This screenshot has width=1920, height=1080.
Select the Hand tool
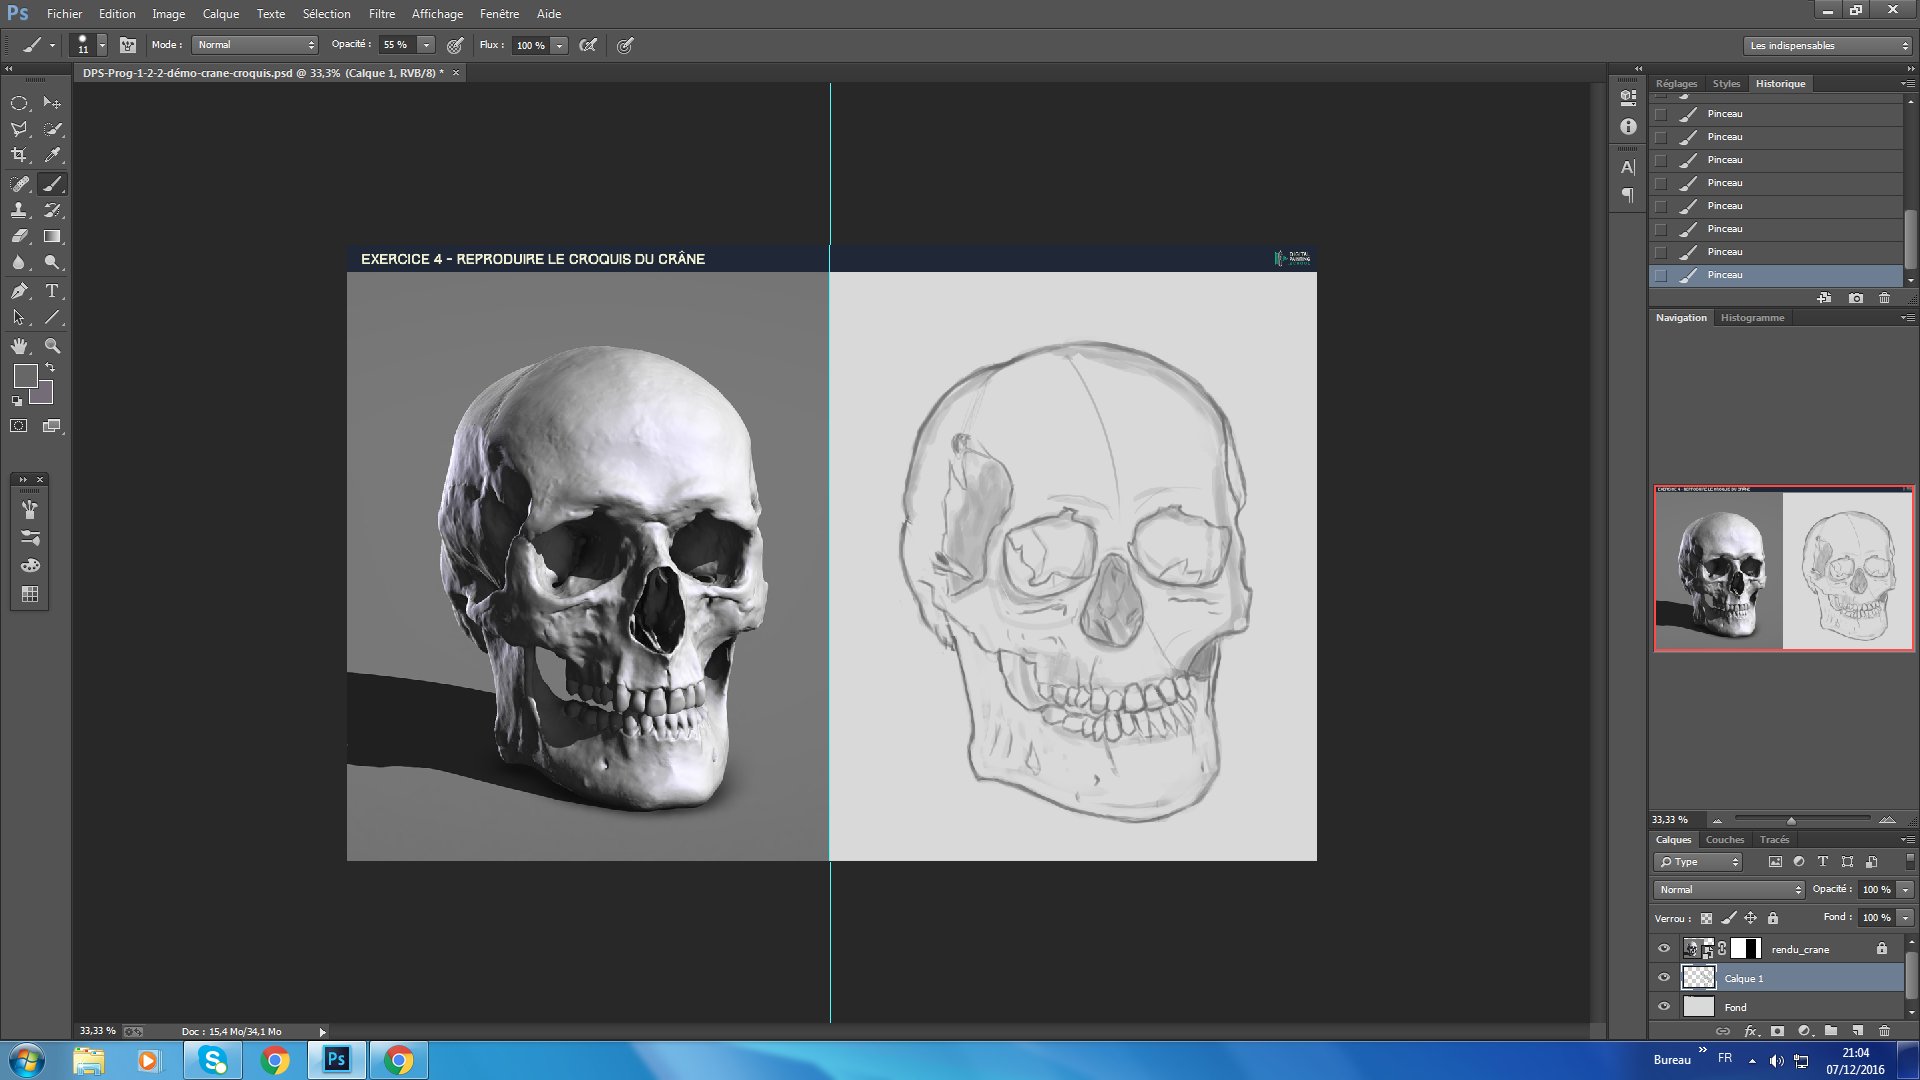coord(19,346)
